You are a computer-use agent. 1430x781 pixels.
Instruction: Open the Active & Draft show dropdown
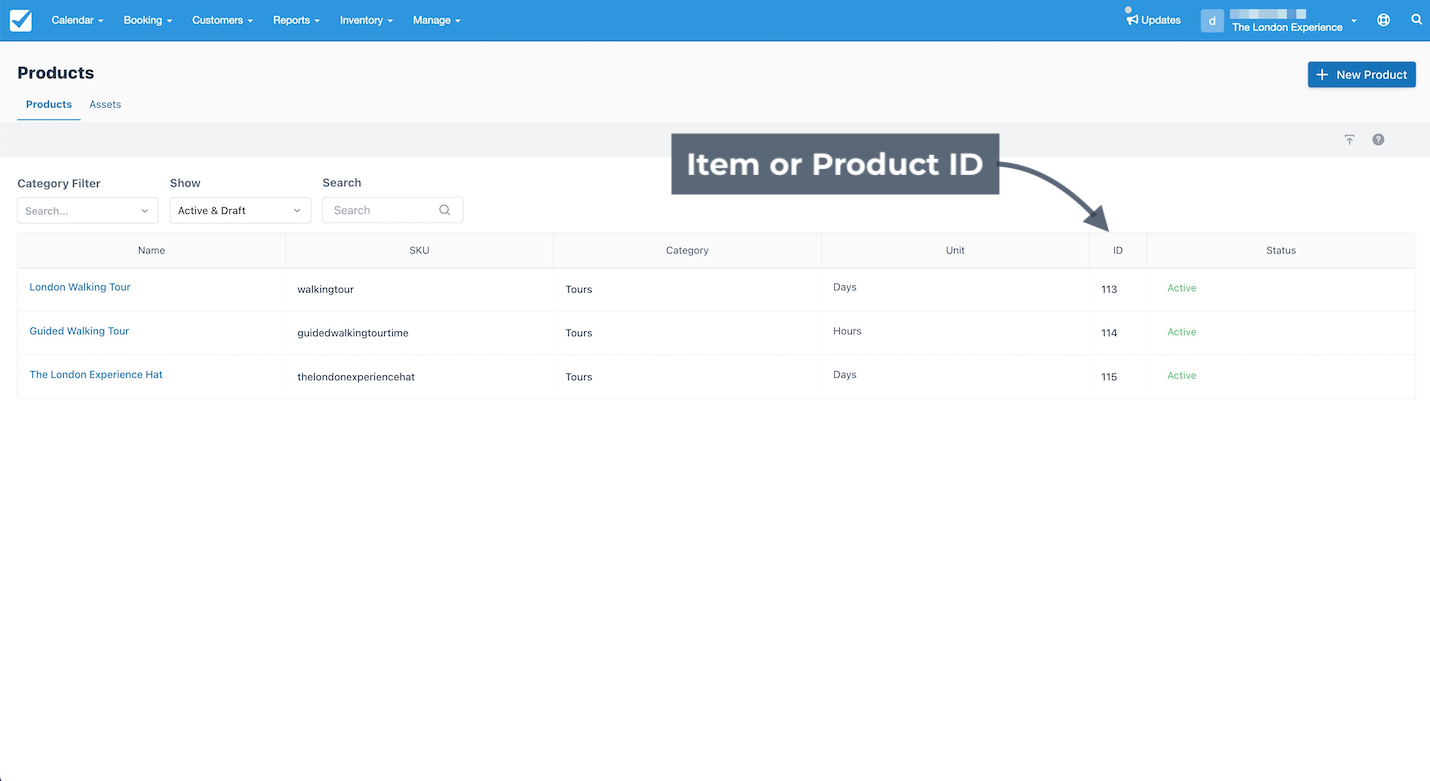(240, 210)
